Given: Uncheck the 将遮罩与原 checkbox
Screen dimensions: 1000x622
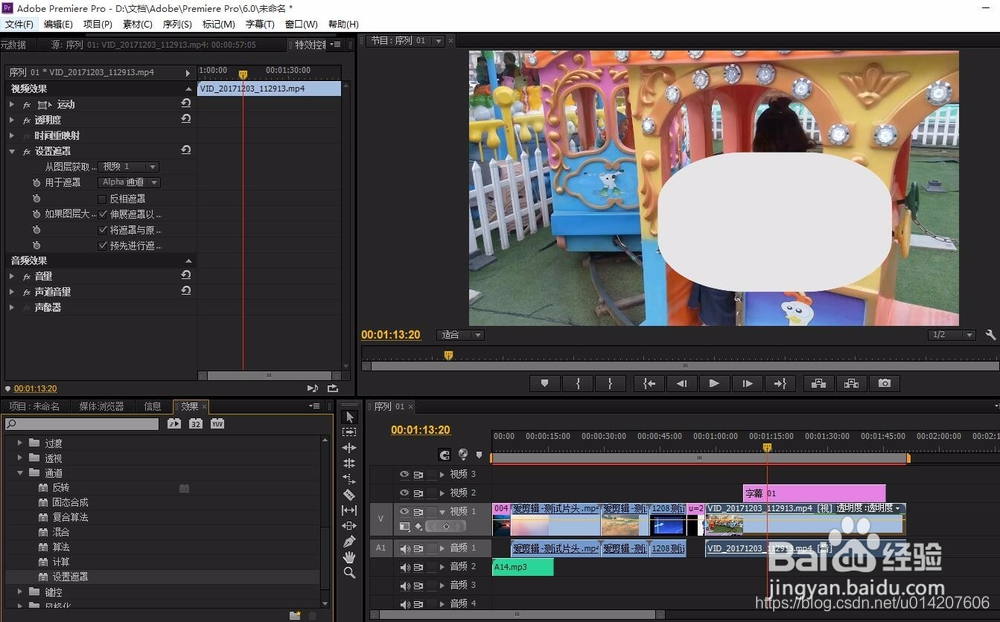Looking at the screenshot, I should 102,230.
